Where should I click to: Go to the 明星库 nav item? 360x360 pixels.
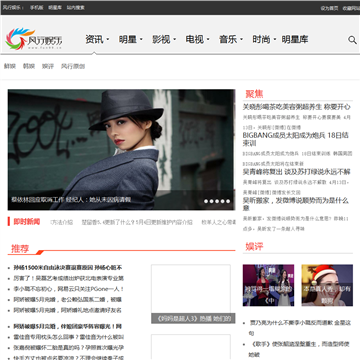tap(295, 39)
